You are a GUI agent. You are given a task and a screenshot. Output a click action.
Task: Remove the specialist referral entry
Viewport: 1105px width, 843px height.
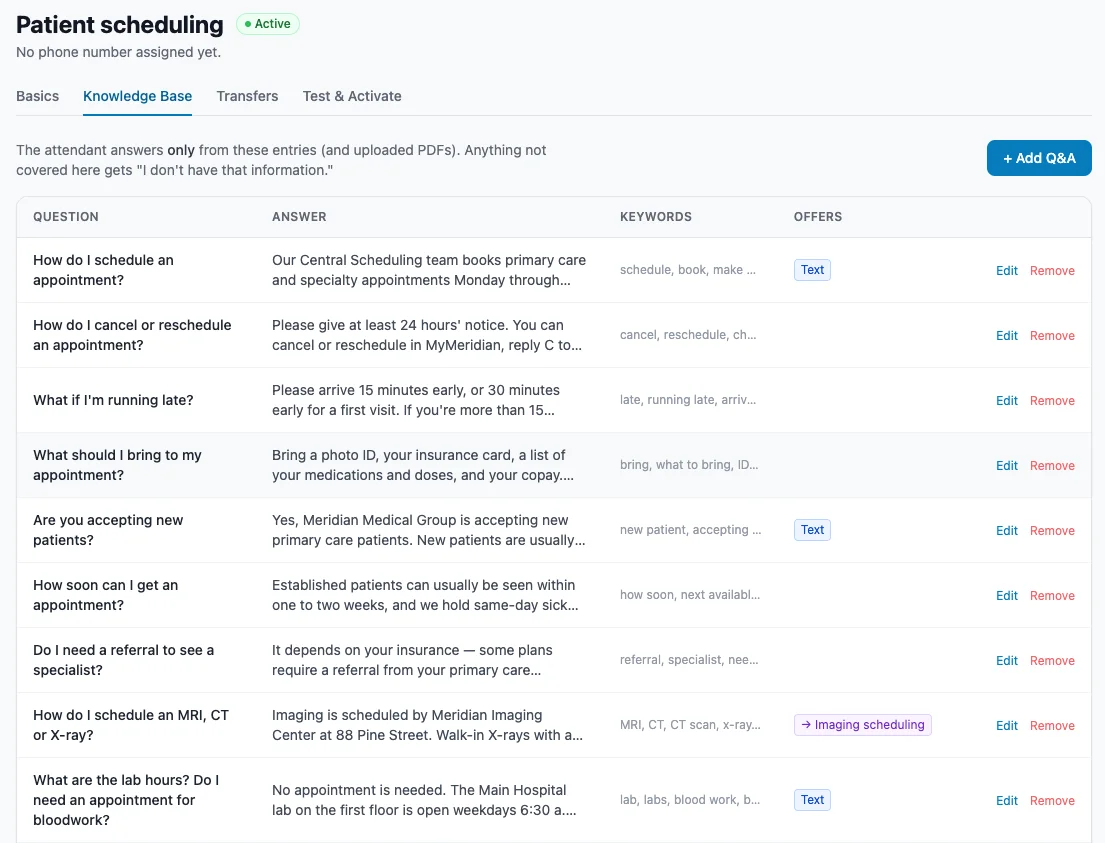pos(1052,660)
